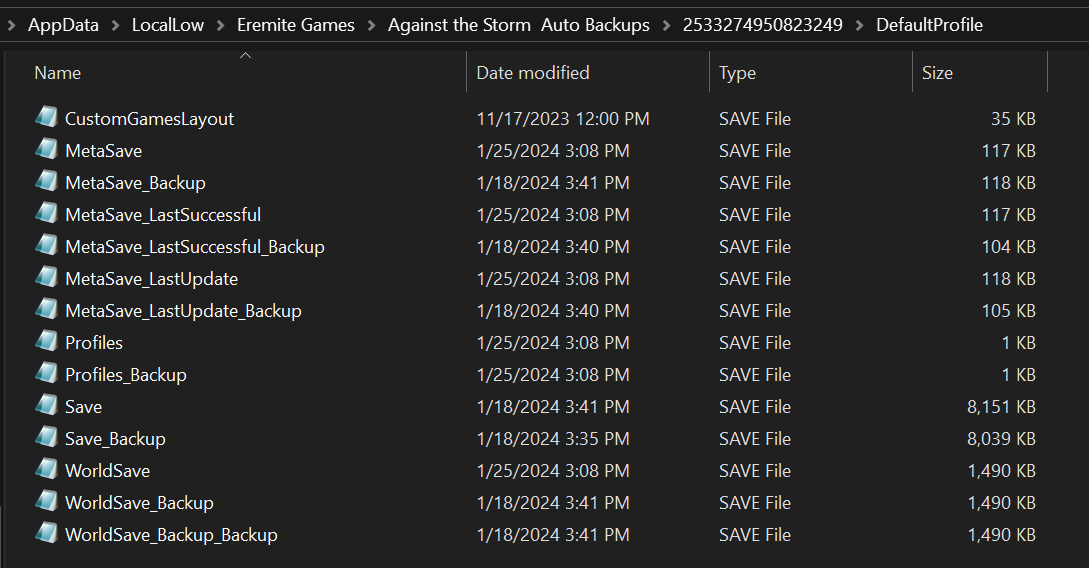Select the Profiles file icon
Screen dimensions: 1089x568
pos(46,342)
